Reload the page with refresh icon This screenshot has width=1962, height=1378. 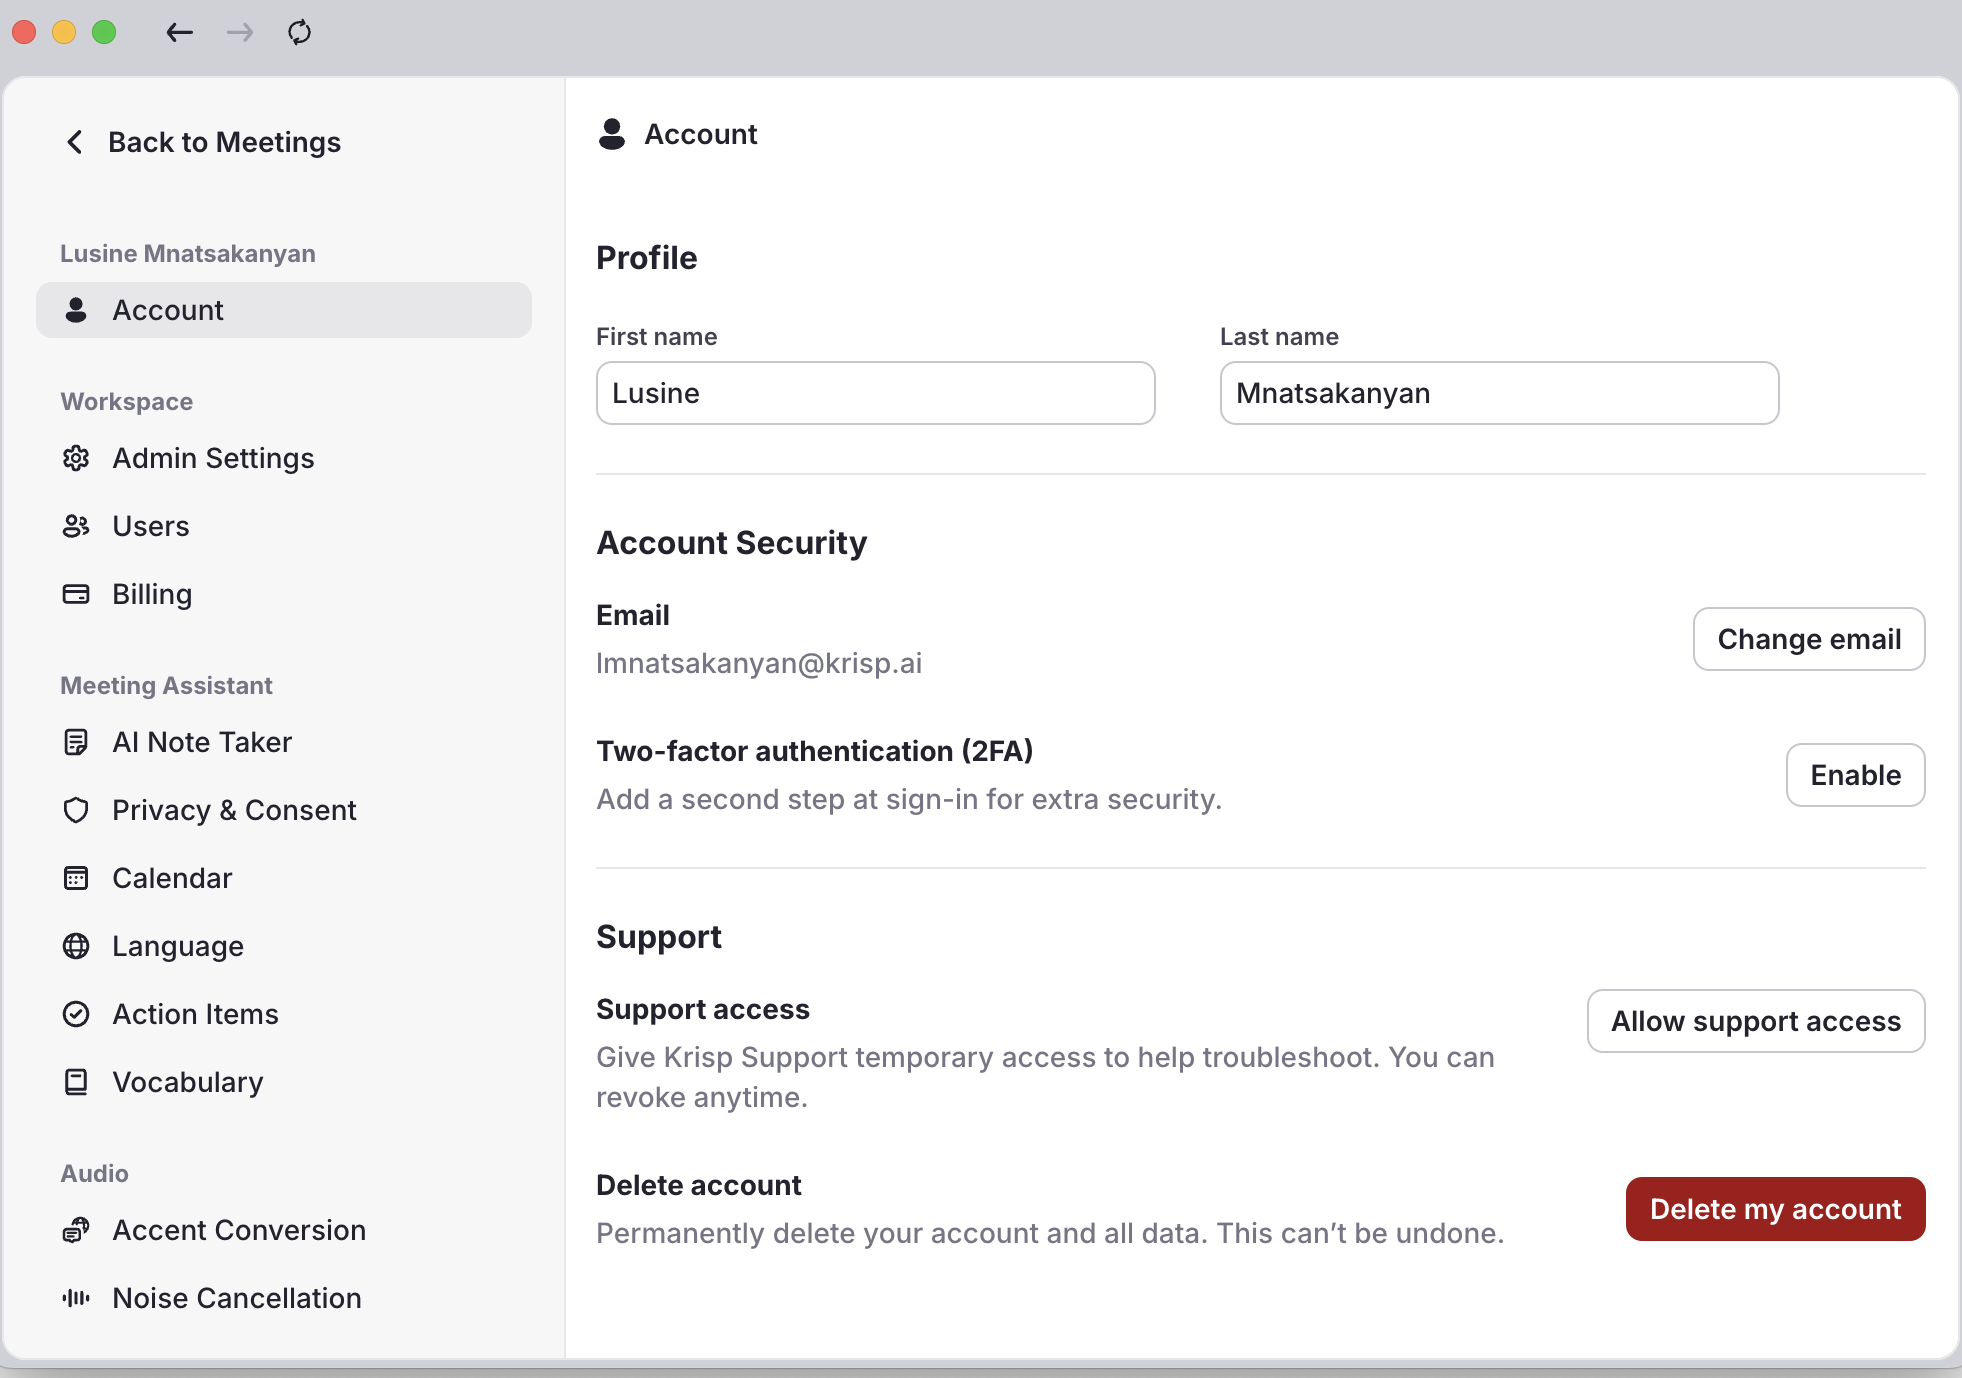point(299,32)
